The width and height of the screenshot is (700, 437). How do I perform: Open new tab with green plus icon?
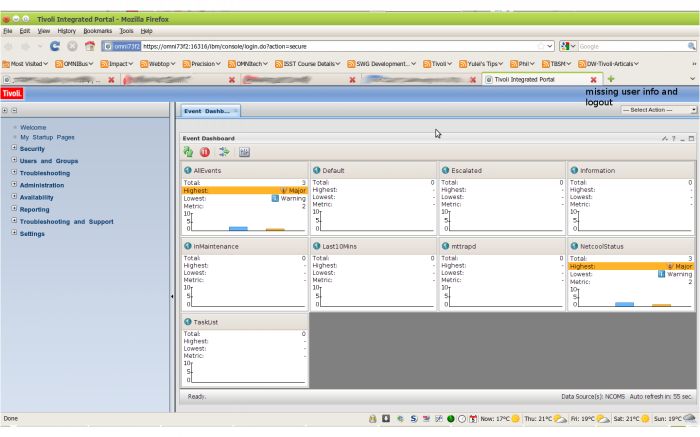coord(611,79)
